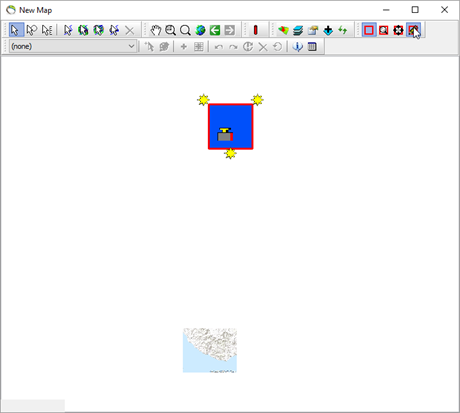Image resolution: width=460 pixels, height=413 pixels.
Task: Choose the select-by-circle cursor tool
Action: [32, 30]
